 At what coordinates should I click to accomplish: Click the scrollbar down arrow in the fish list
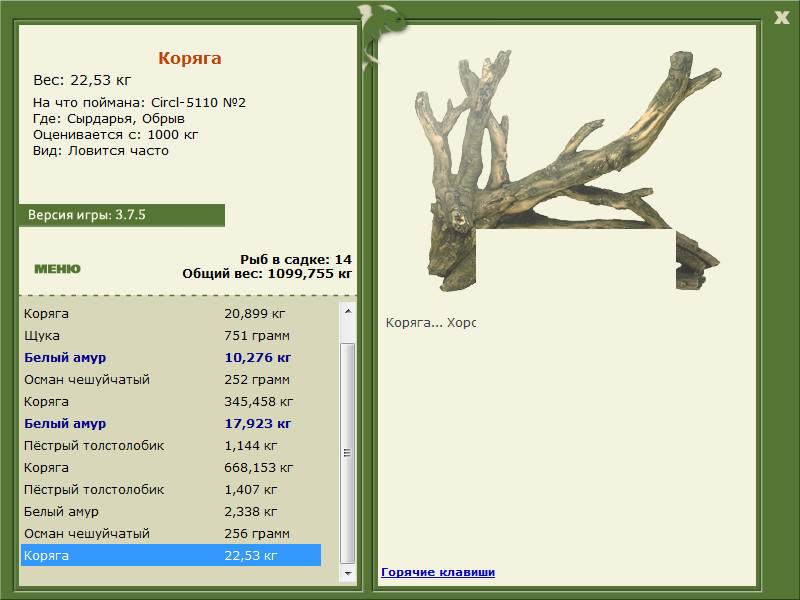(x=348, y=573)
